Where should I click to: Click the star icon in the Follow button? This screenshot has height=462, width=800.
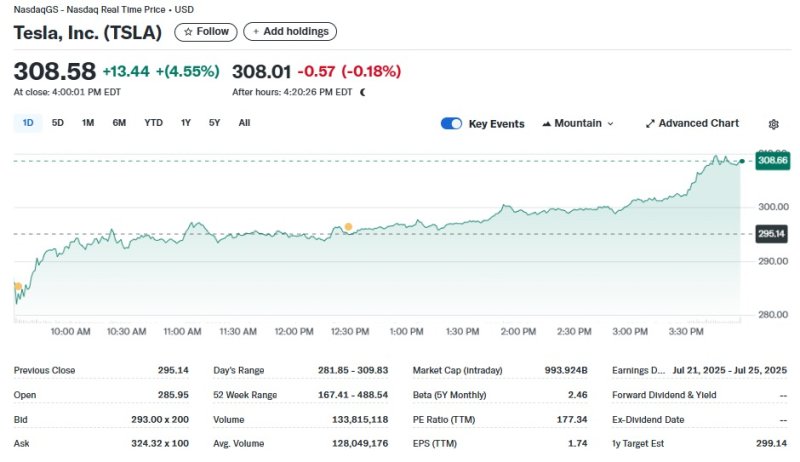pyautogui.click(x=188, y=32)
